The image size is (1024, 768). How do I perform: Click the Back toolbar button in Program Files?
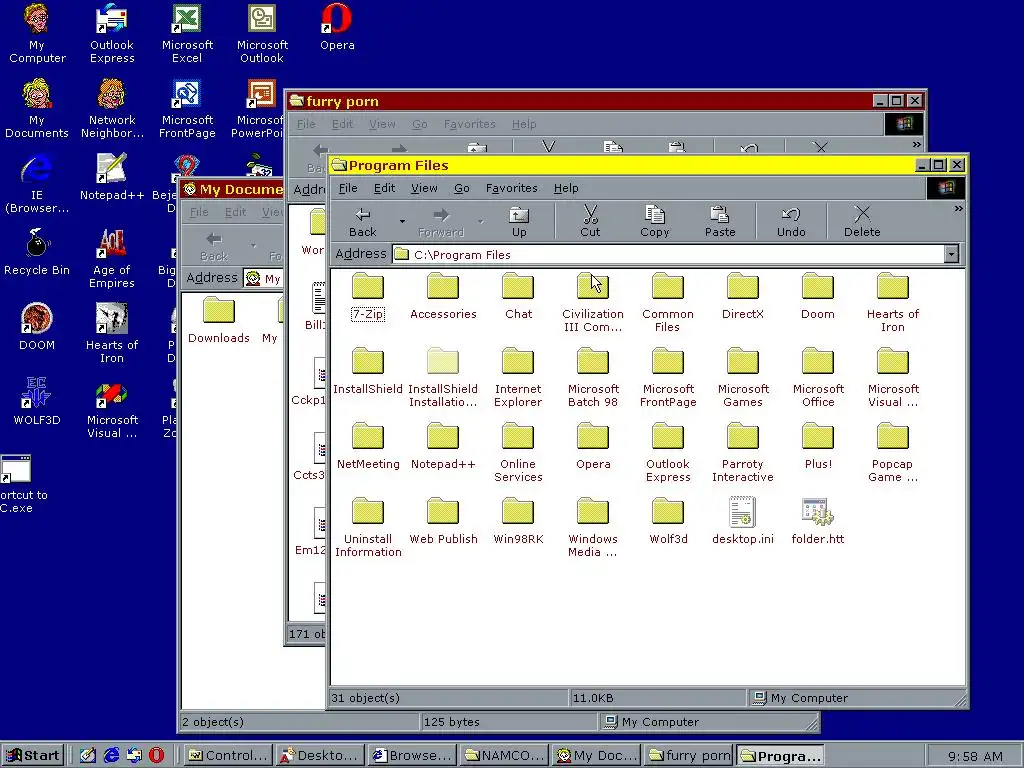362,222
